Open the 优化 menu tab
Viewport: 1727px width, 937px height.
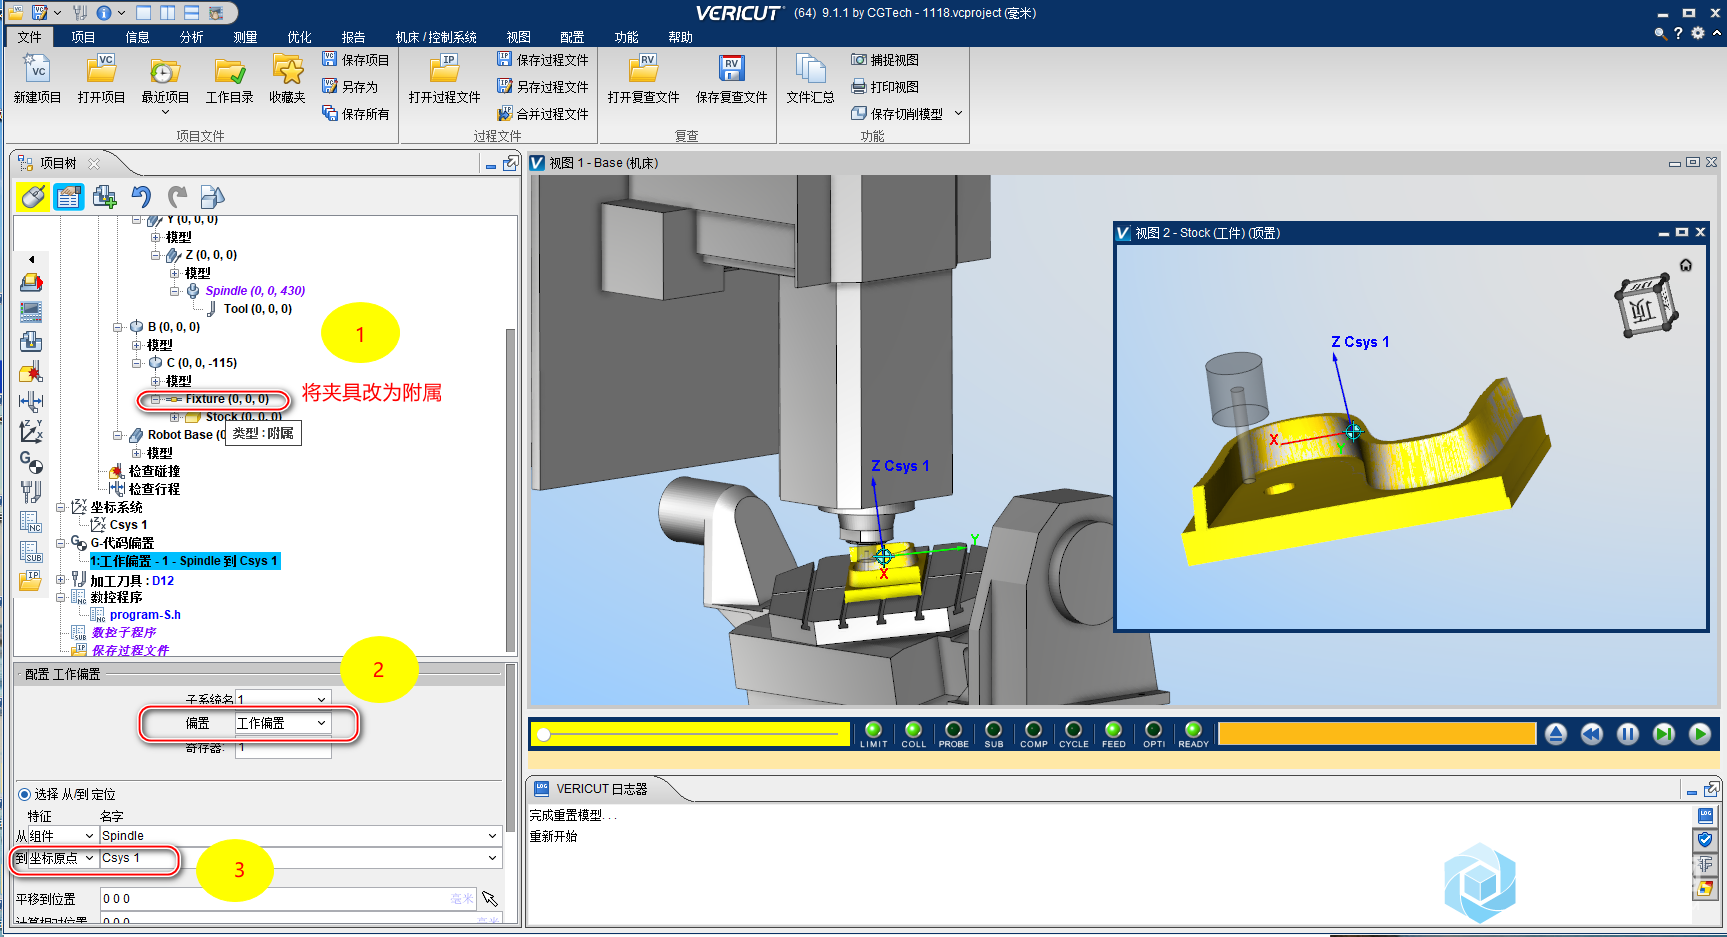coord(299,37)
